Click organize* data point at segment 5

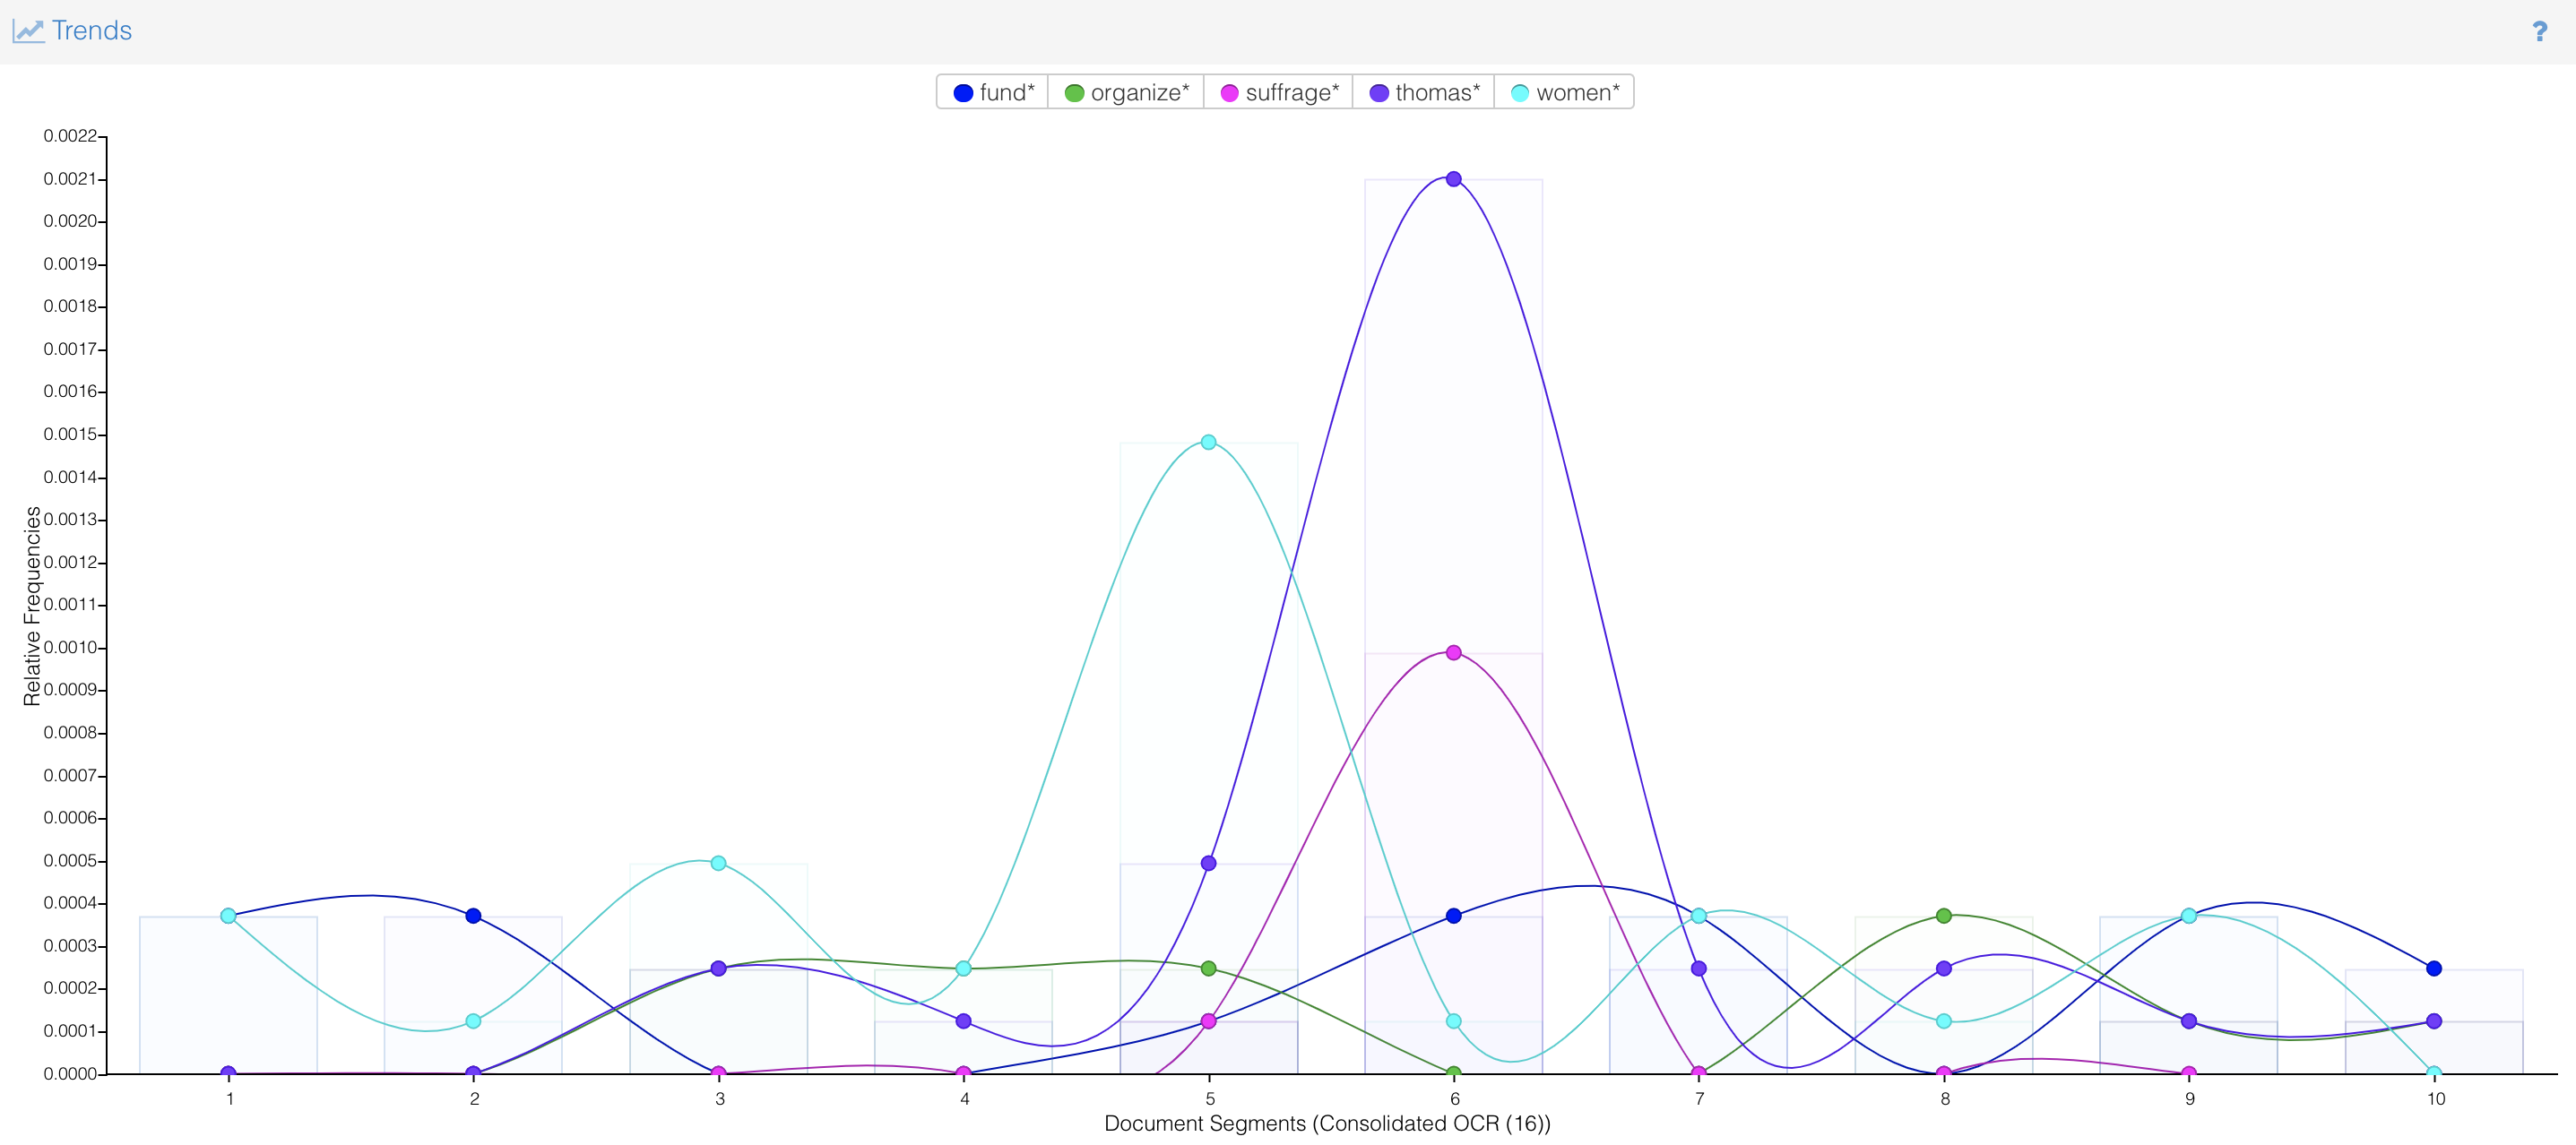(x=1208, y=968)
